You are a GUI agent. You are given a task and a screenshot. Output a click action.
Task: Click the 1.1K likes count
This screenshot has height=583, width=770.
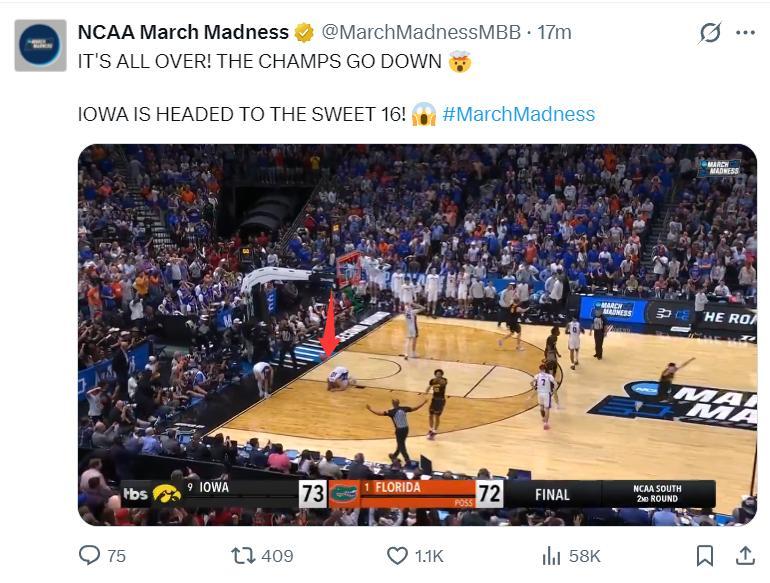coord(429,556)
